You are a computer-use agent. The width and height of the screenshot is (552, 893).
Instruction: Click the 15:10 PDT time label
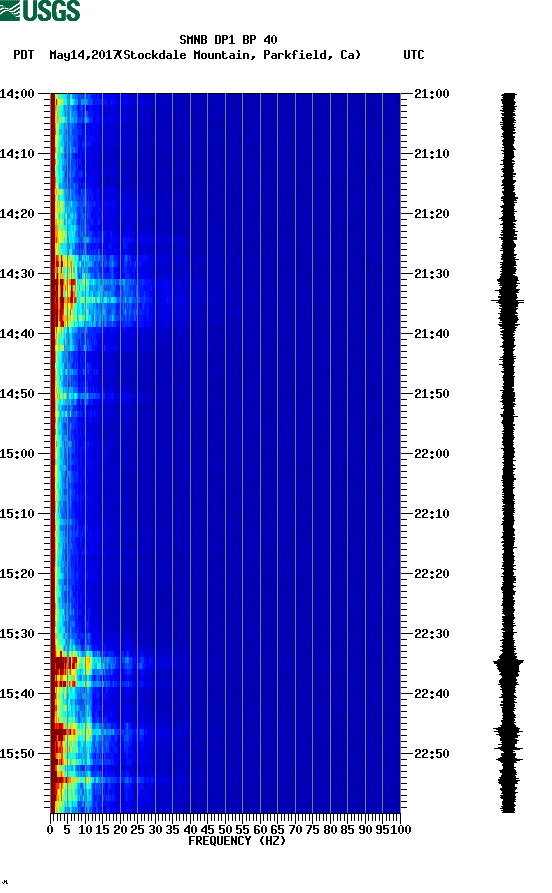pos(17,514)
